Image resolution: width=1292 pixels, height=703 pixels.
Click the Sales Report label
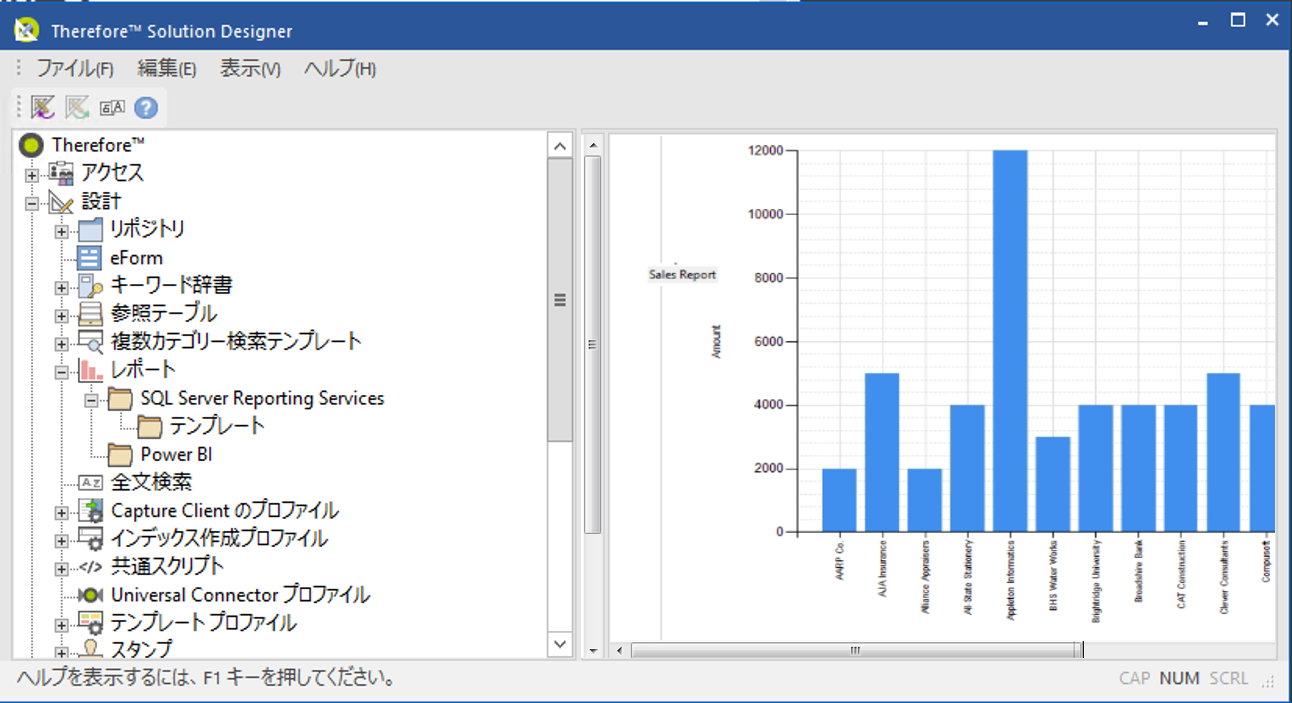(682, 274)
